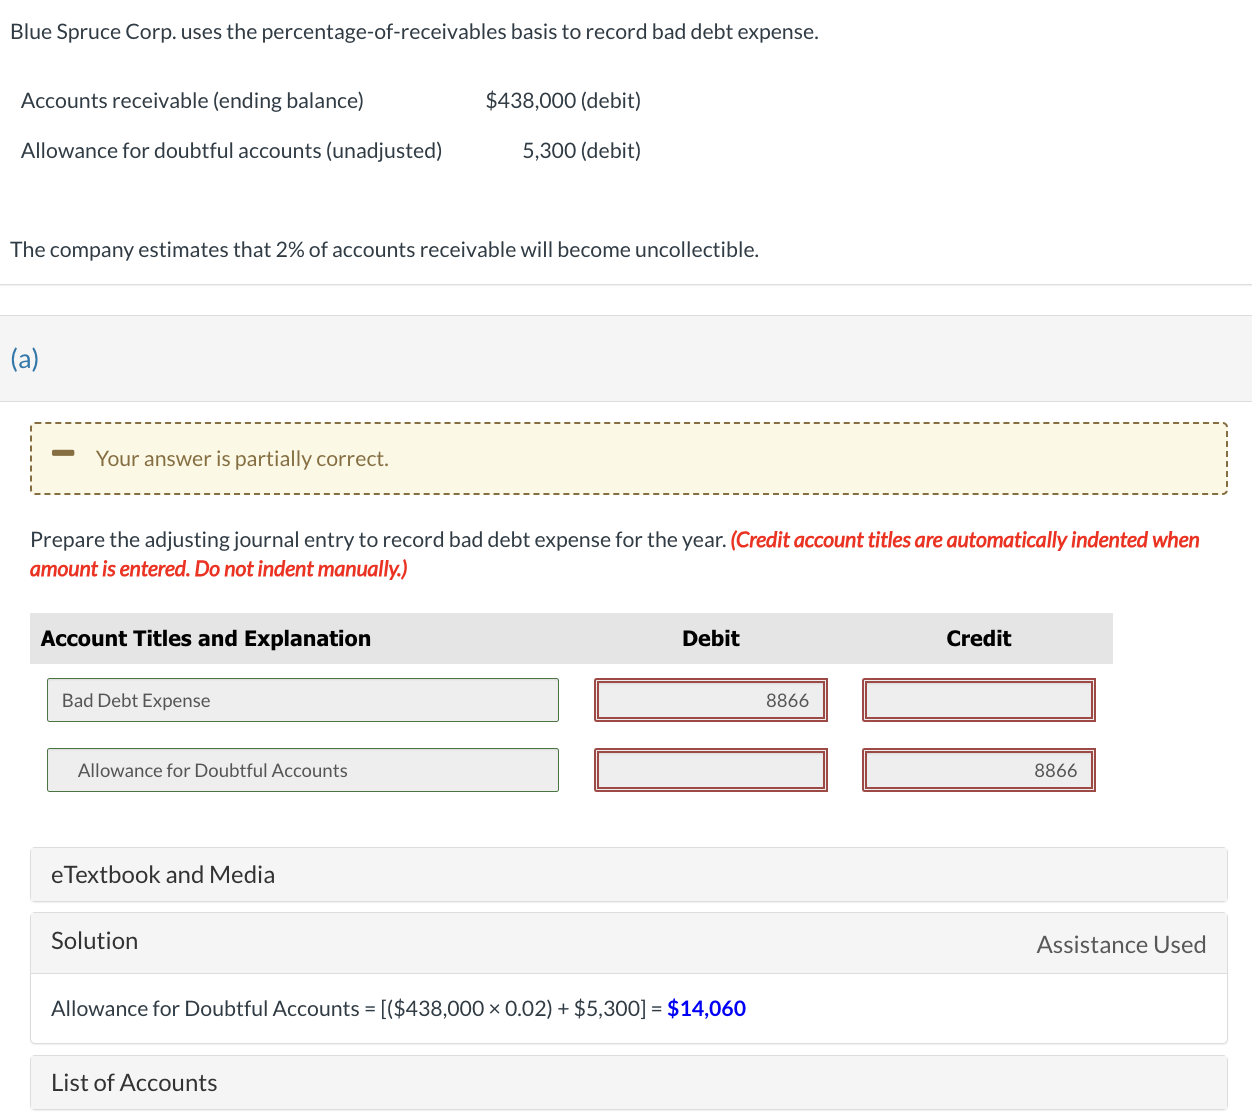The height and width of the screenshot is (1120, 1252).
Task: Select the Allowance for Doubtful Accounts title field
Action: (x=303, y=770)
